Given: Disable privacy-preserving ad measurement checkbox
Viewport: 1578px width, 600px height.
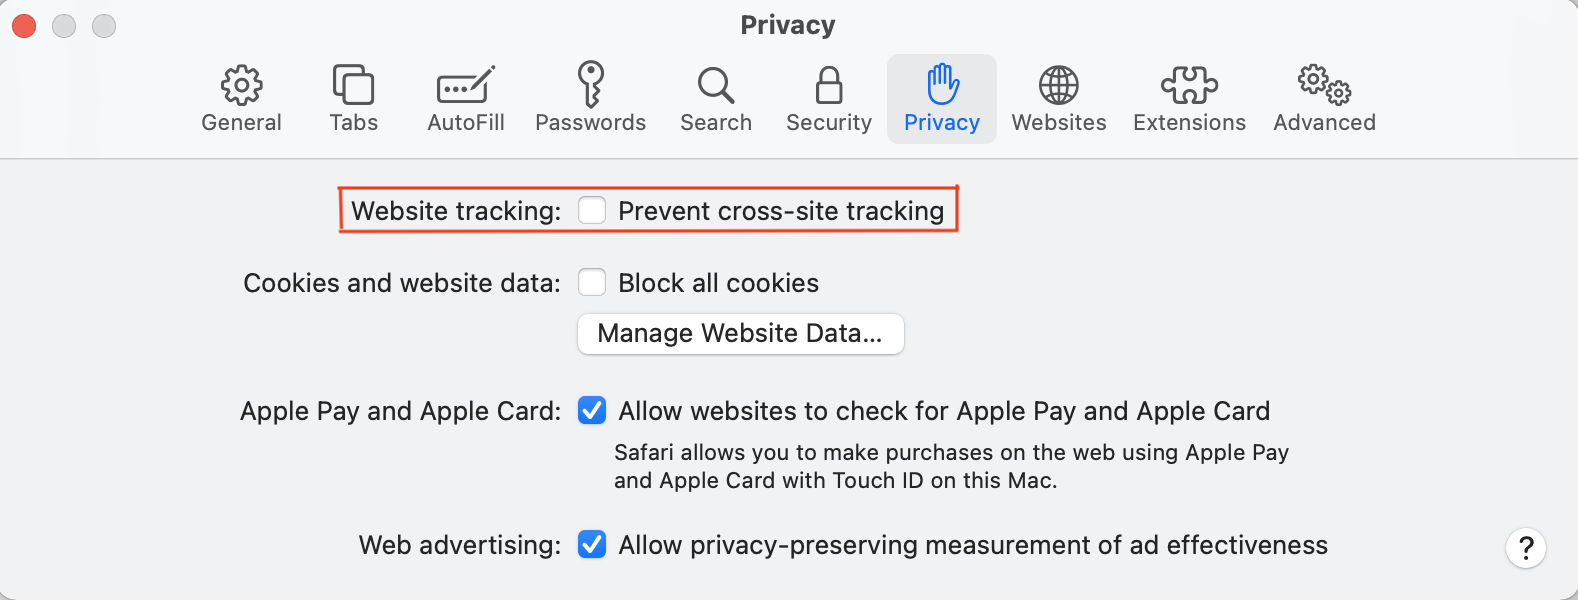Looking at the screenshot, I should tap(592, 544).
